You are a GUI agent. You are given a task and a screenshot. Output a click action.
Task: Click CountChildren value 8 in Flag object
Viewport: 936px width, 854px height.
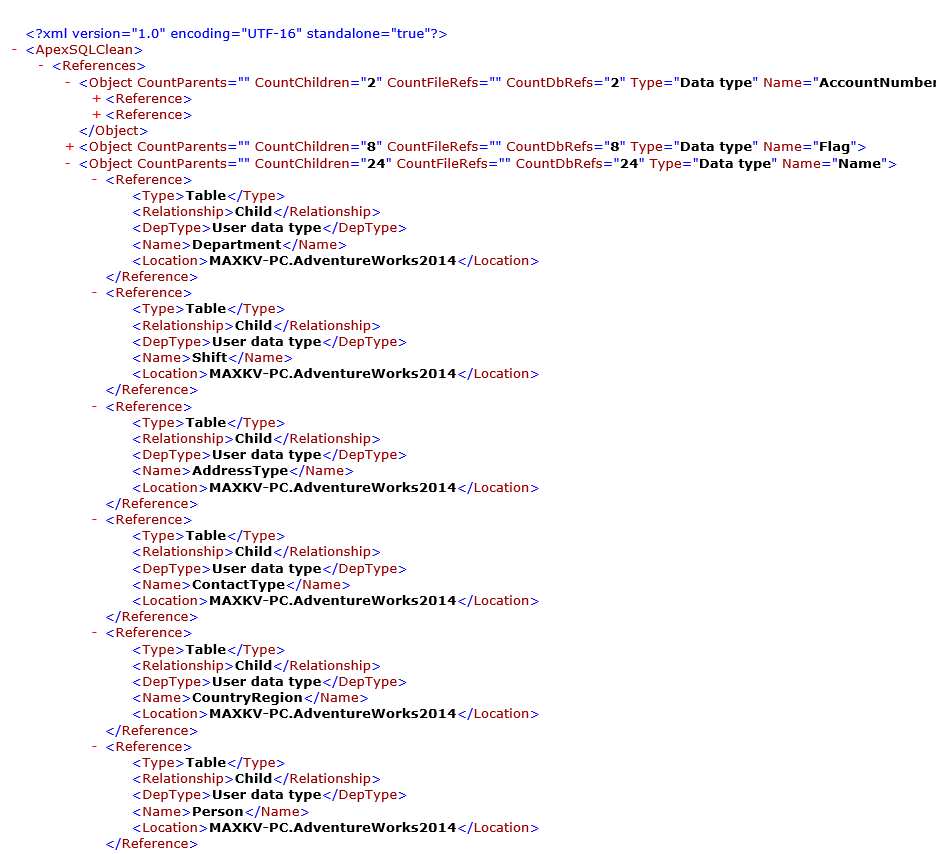(371, 147)
